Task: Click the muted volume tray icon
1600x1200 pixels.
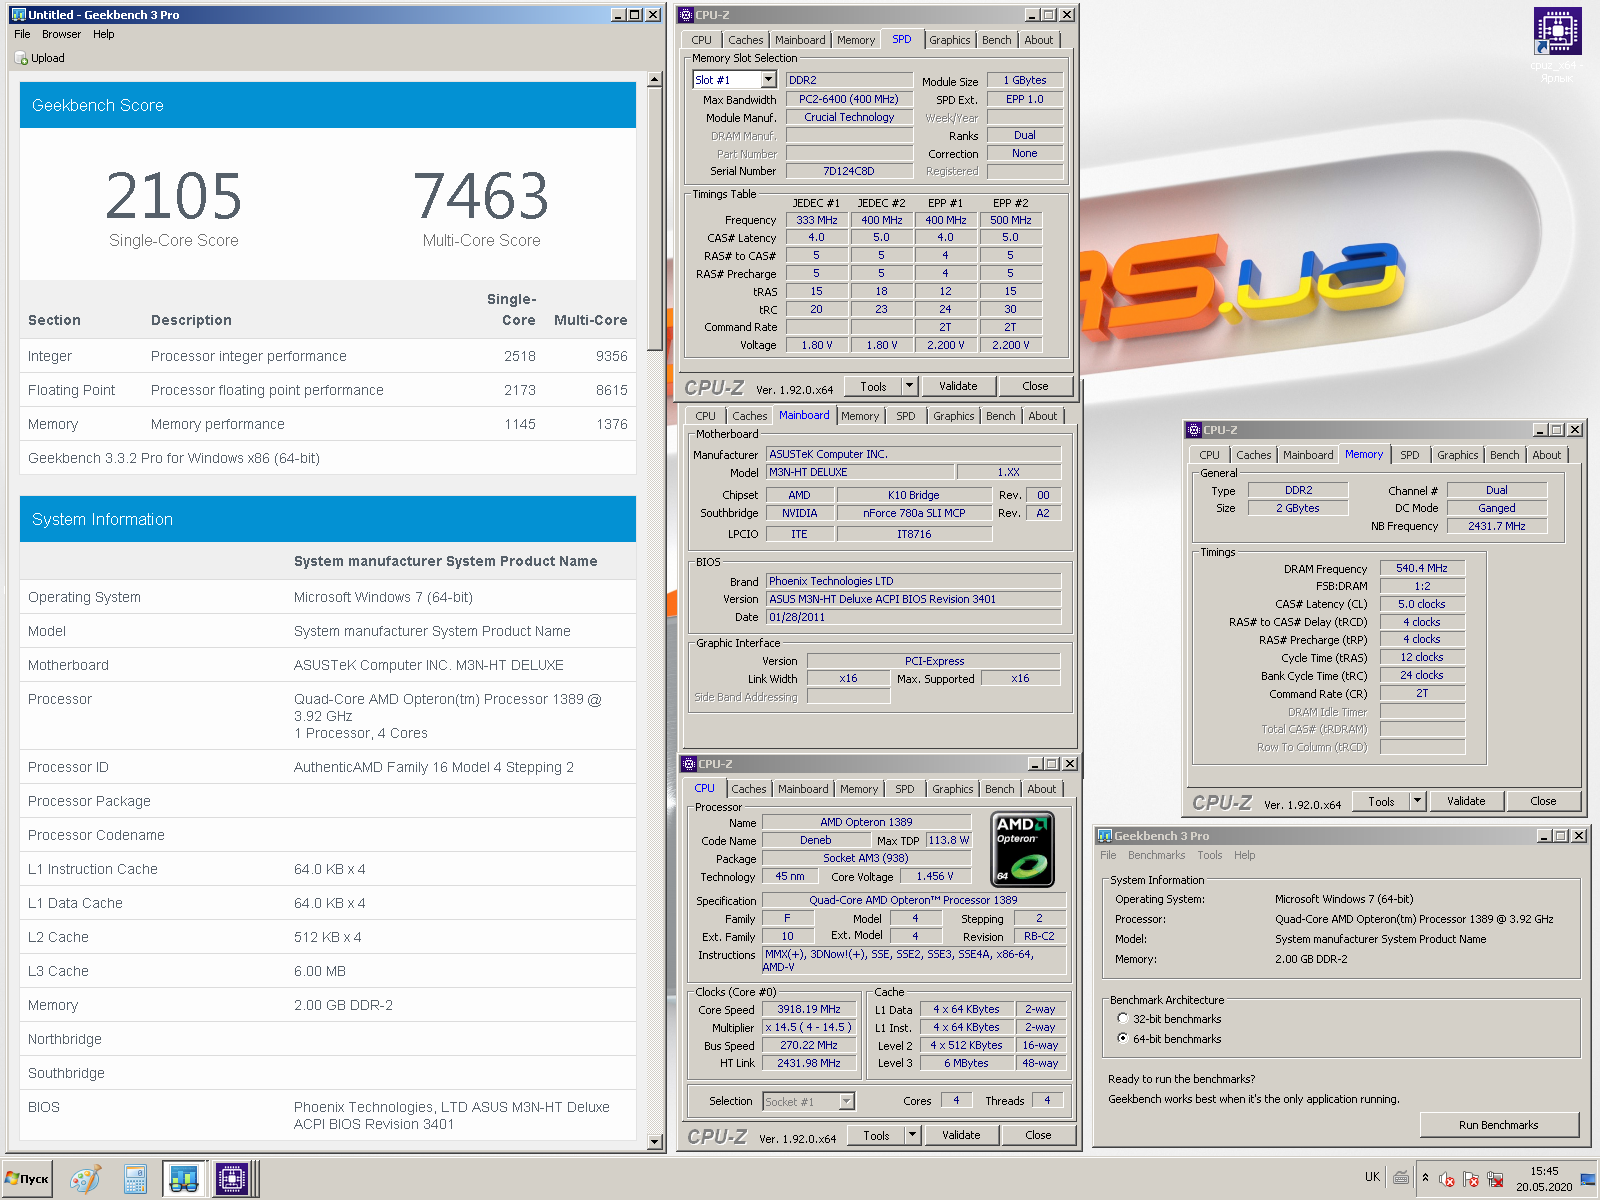Action: point(1446,1179)
